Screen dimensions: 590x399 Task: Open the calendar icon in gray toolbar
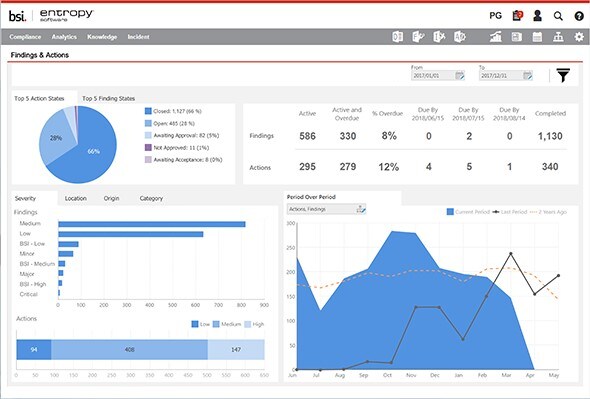pyautogui.click(x=537, y=37)
